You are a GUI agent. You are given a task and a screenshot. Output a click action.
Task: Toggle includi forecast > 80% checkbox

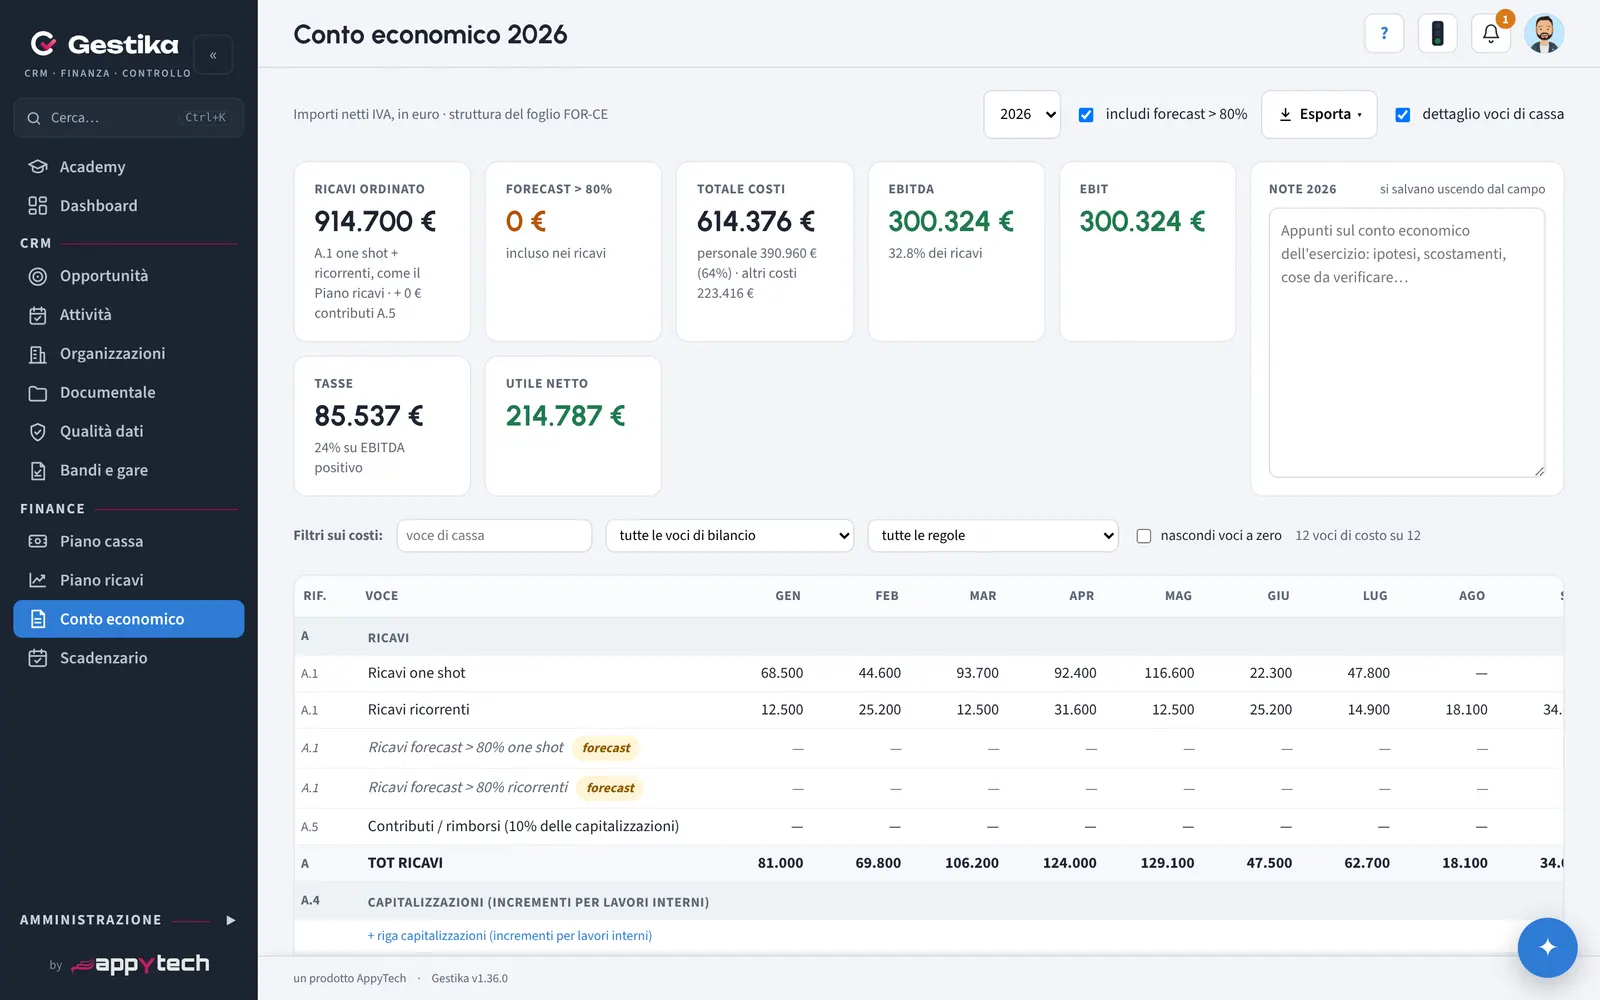tap(1086, 115)
